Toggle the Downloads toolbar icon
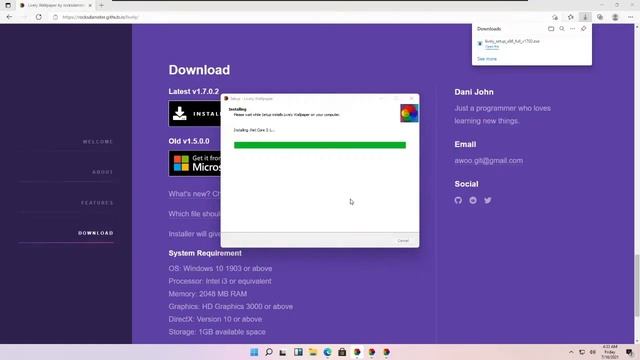The height and width of the screenshot is (360, 640). click(585, 17)
